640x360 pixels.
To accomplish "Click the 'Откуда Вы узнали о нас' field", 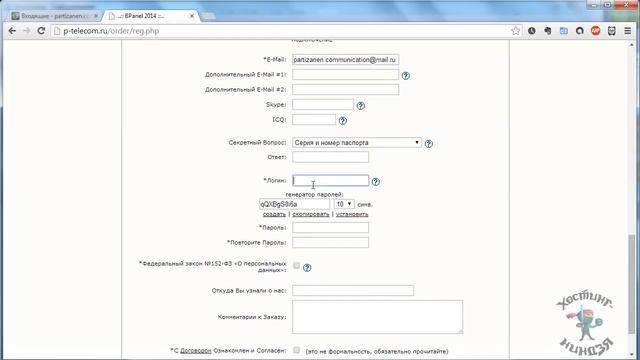I will [x=353, y=291].
